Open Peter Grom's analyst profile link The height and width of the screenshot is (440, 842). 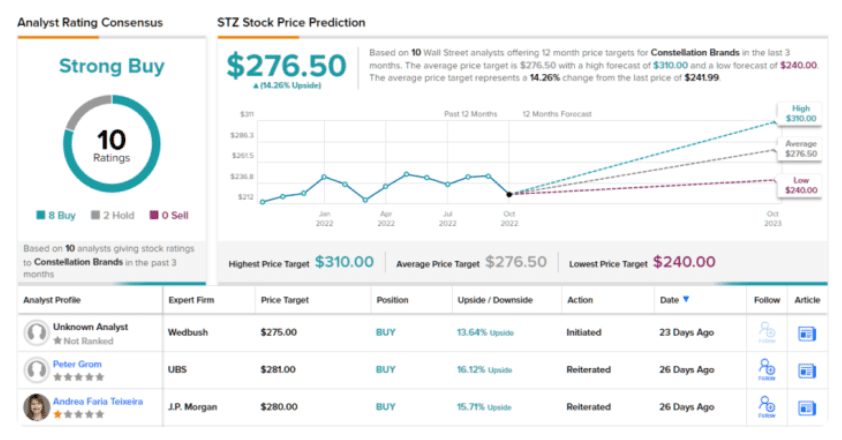click(x=77, y=364)
